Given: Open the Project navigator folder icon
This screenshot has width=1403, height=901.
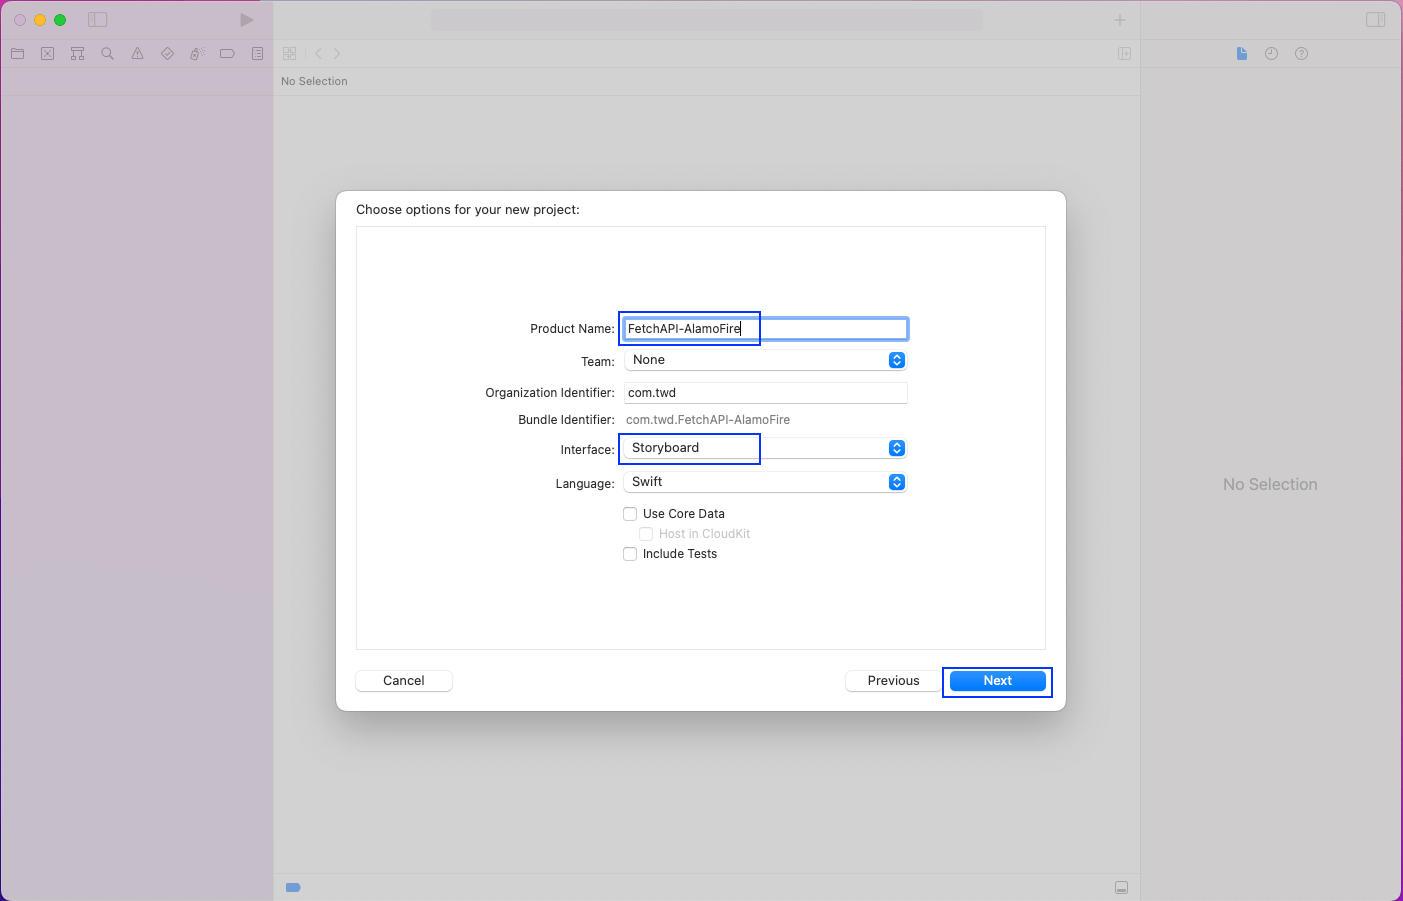Looking at the screenshot, I should [18, 54].
